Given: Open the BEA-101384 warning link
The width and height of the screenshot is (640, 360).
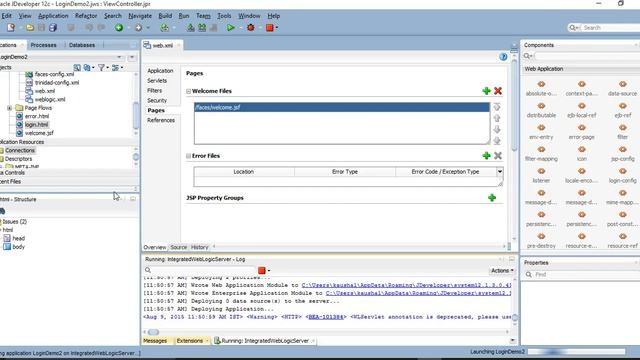Looking at the screenshot, I should pyautogui.click(x=325, y=317).
